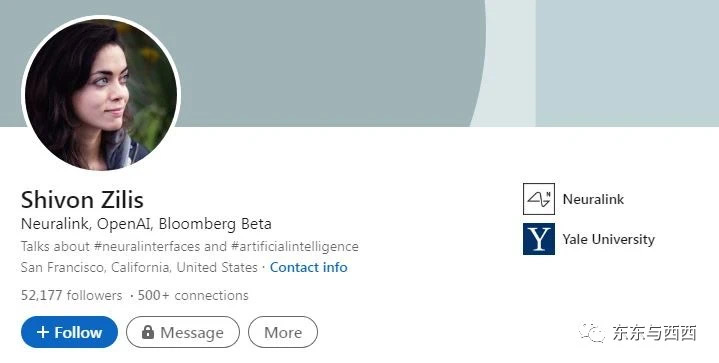View the 52,177 followers count

click(72, 295)
